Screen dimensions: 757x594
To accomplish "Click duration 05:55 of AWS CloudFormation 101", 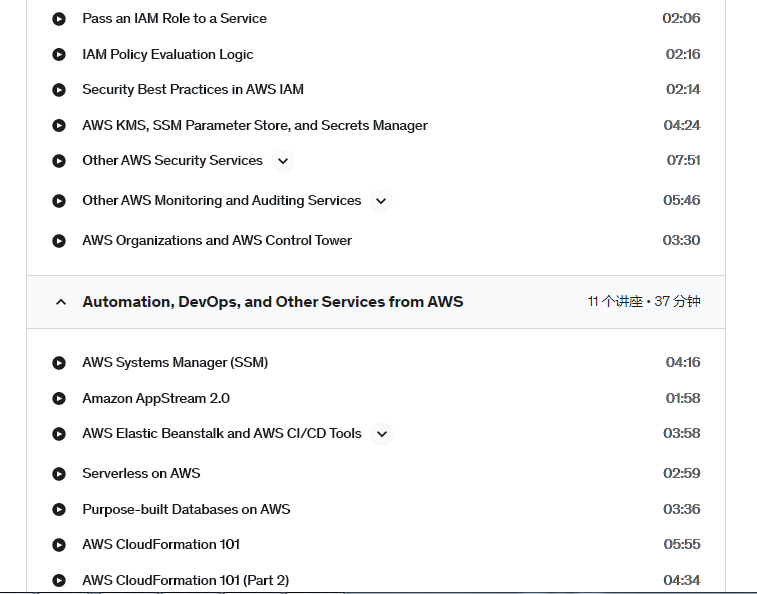I will (x=682, y=544).
